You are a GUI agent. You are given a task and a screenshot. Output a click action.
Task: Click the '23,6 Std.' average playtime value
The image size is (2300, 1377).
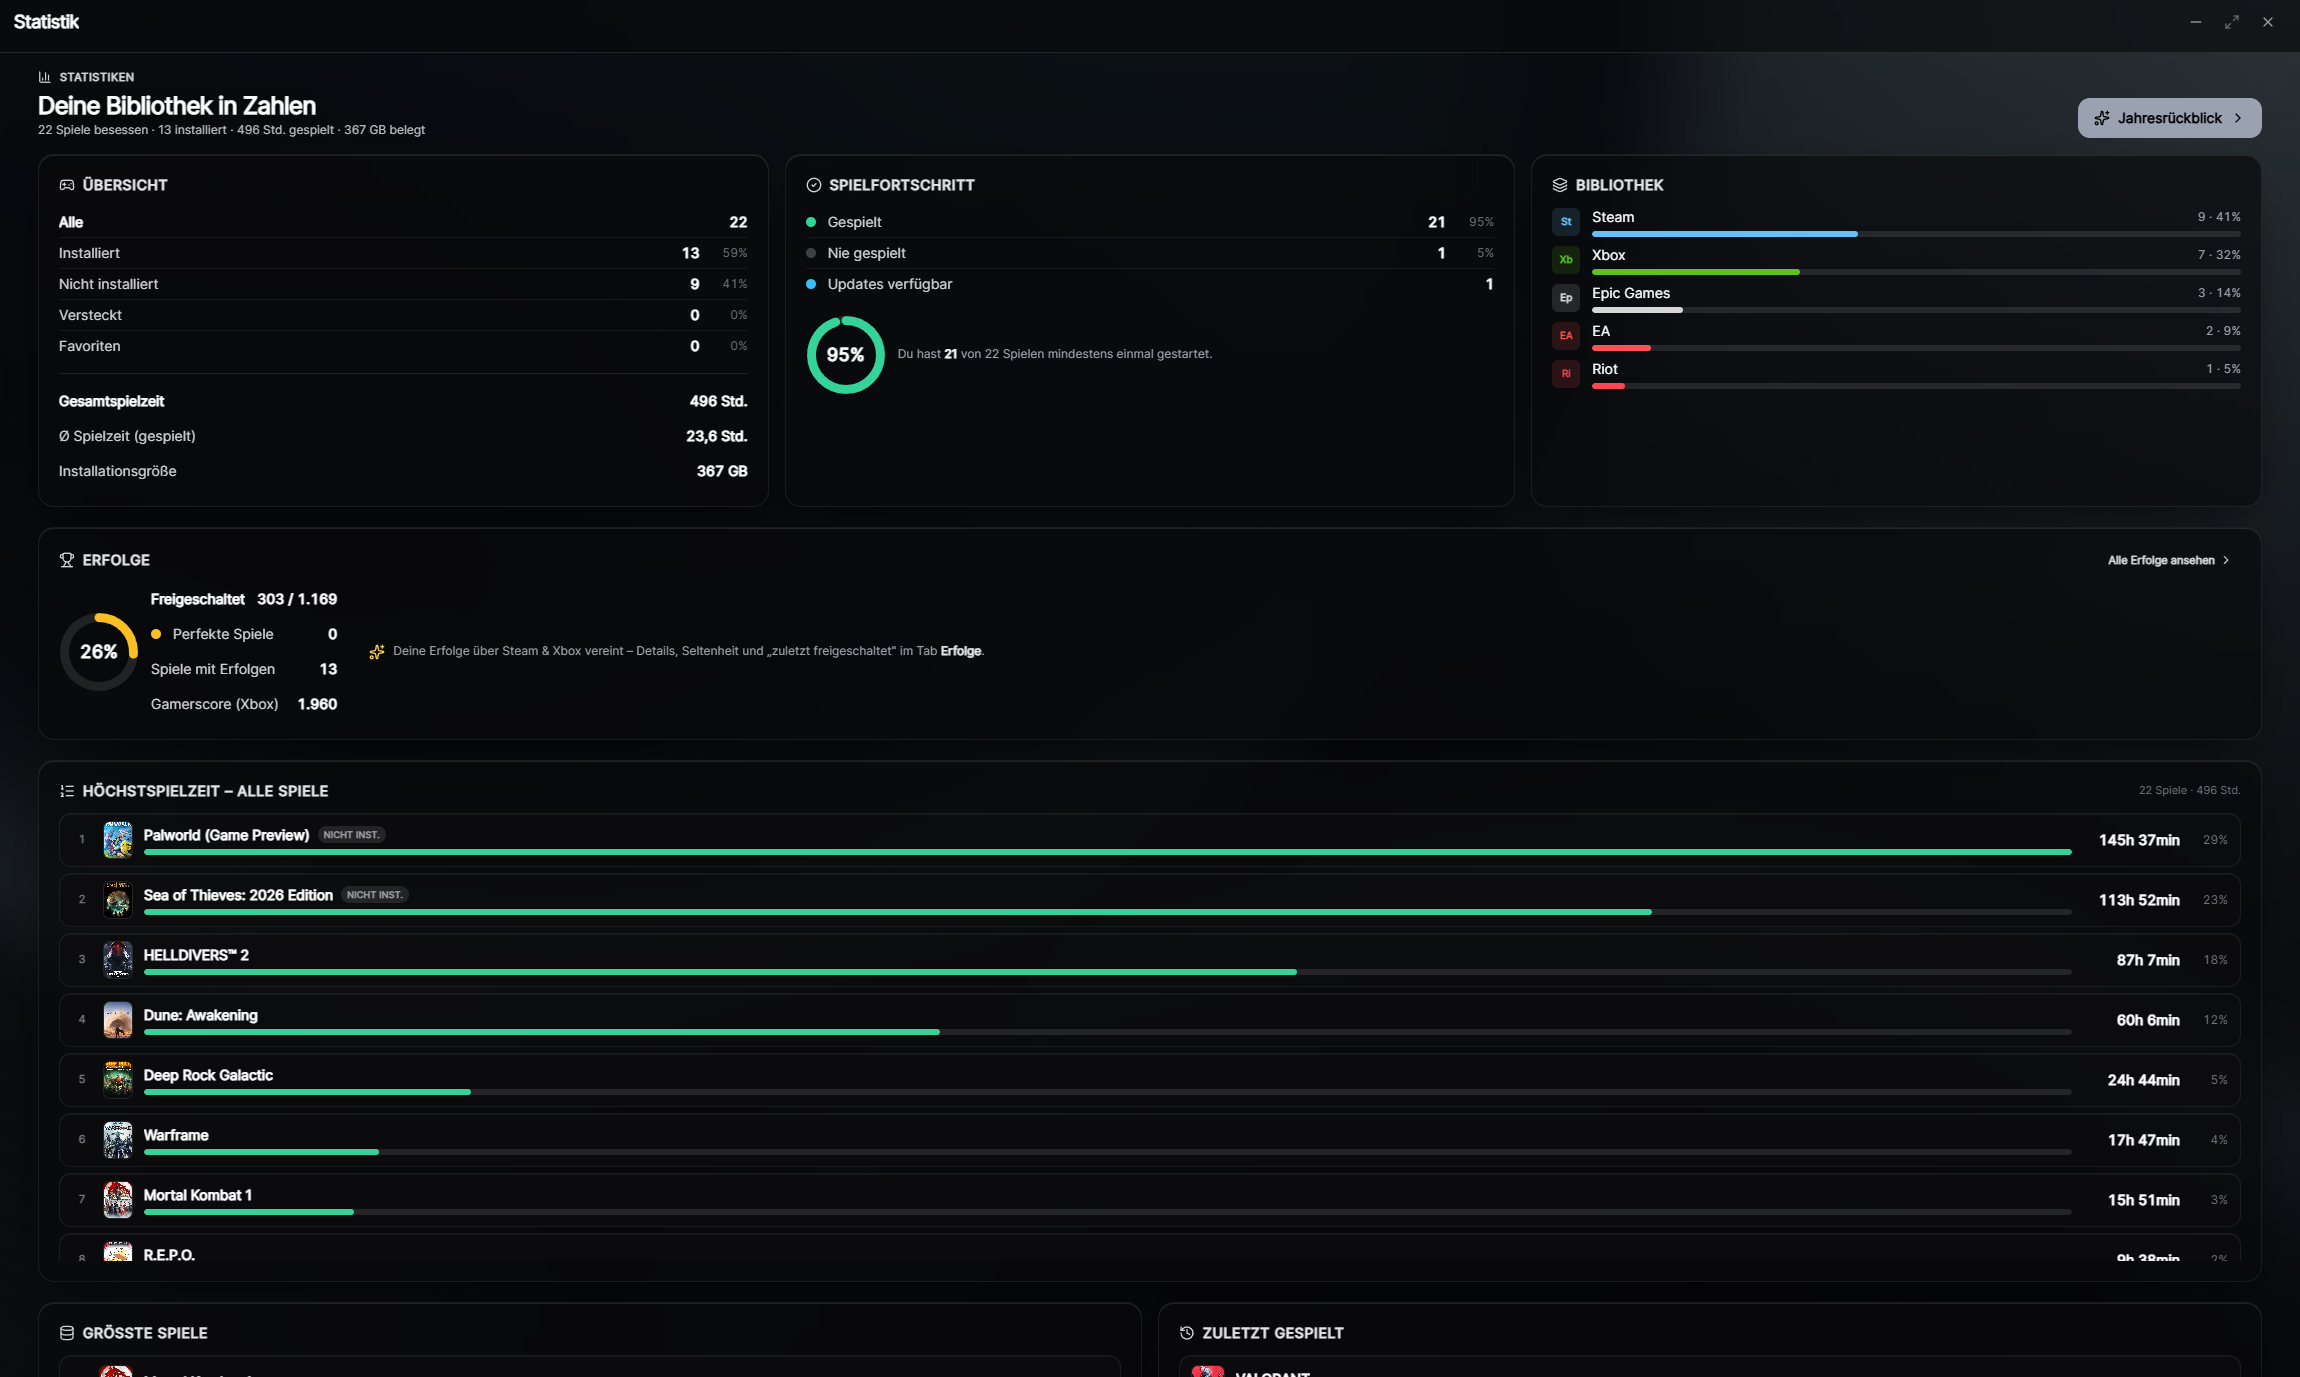pos(717,436)
